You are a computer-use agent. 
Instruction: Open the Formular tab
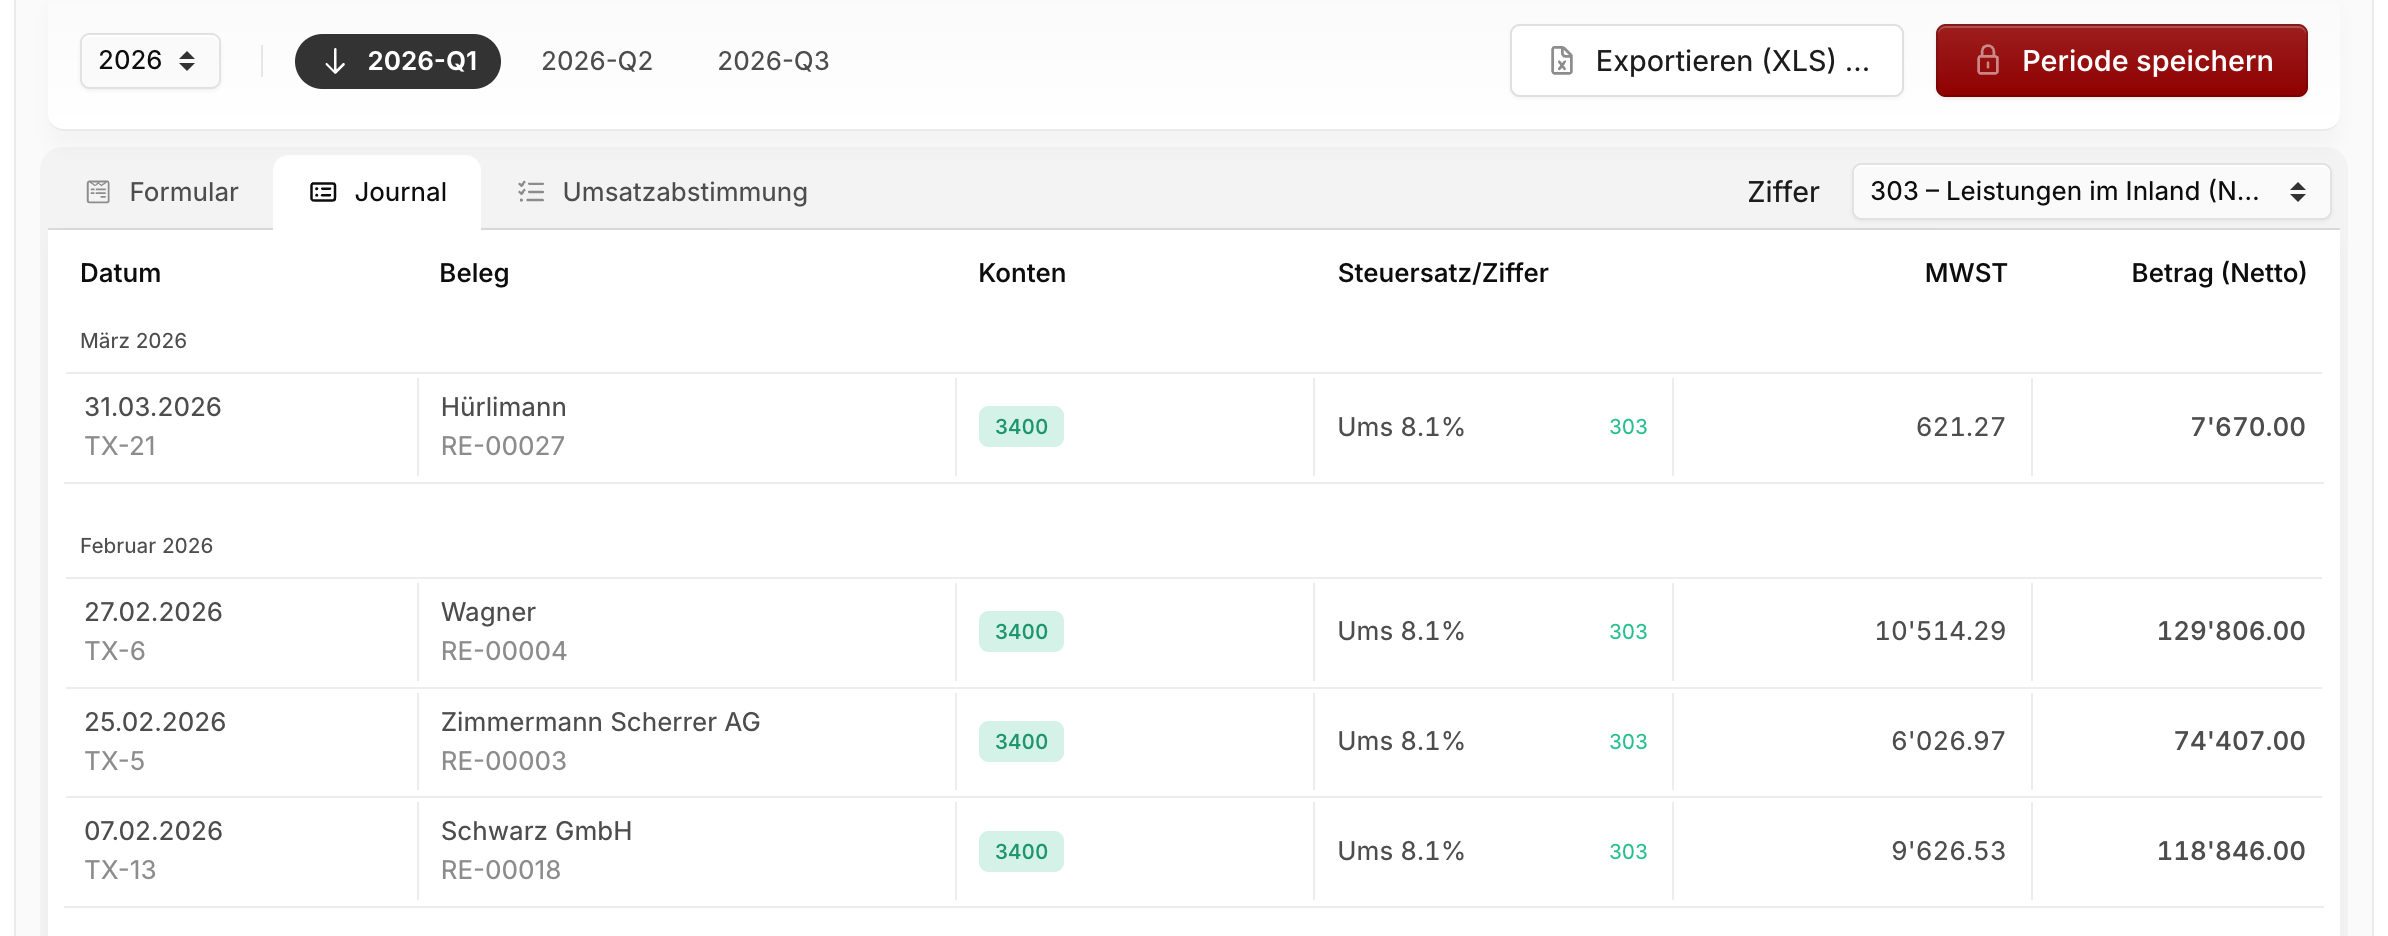click(x=162, y=192)
